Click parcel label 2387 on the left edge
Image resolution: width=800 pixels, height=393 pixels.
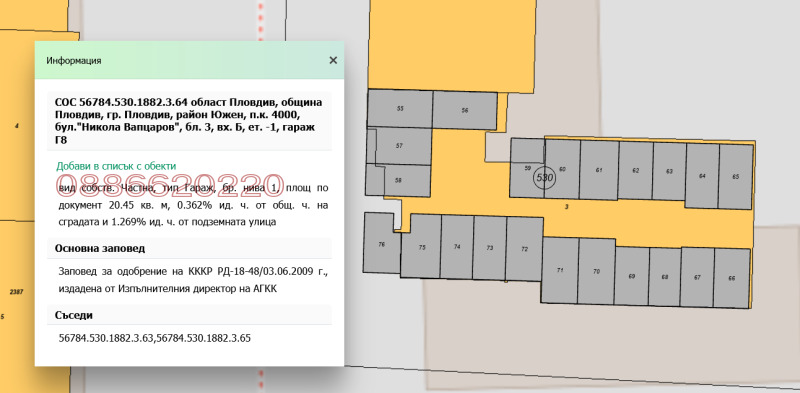(16, 292)
